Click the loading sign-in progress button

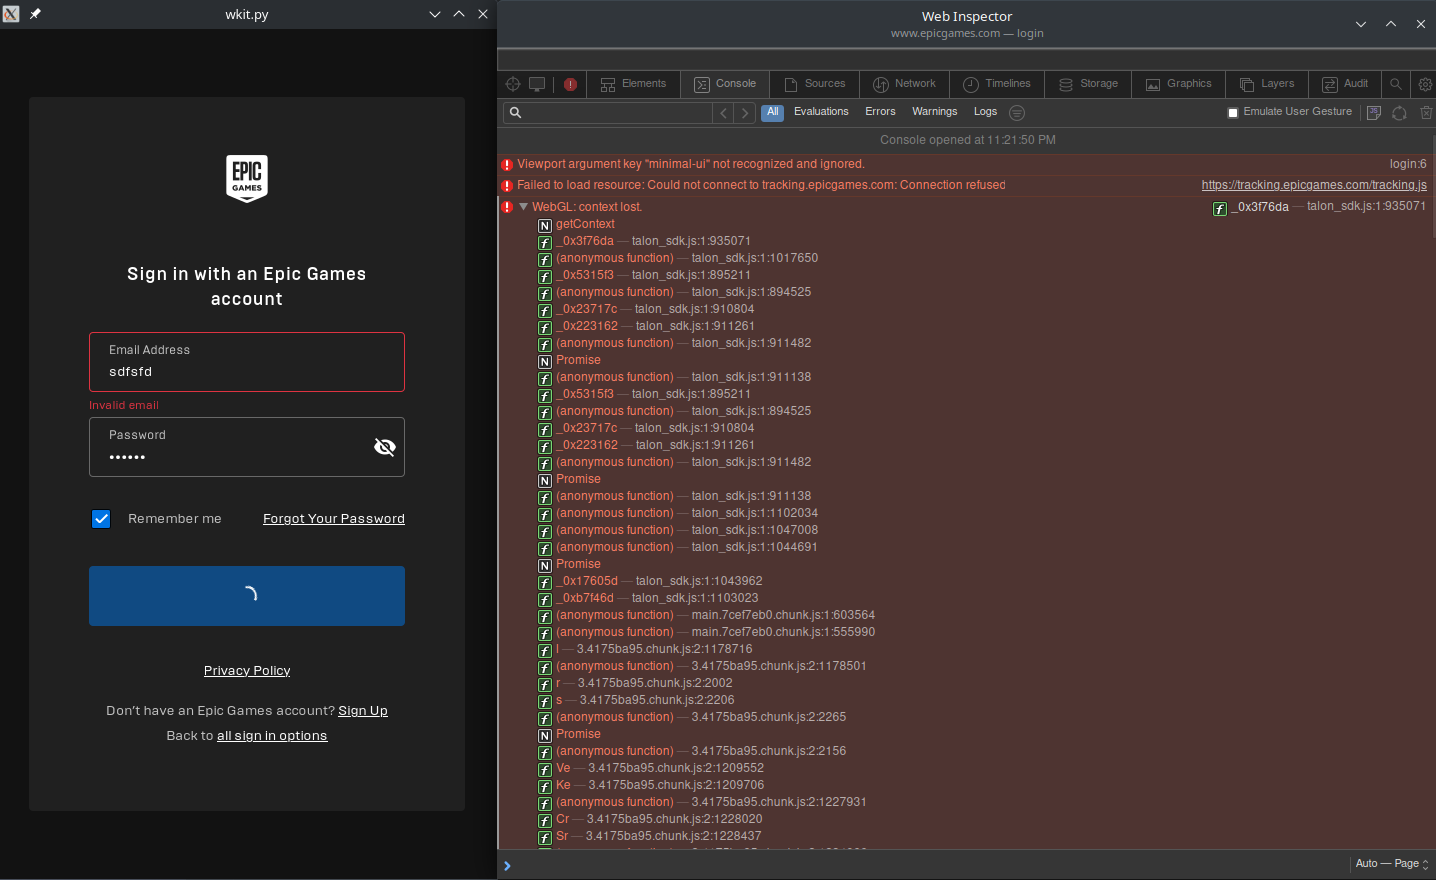246,596
